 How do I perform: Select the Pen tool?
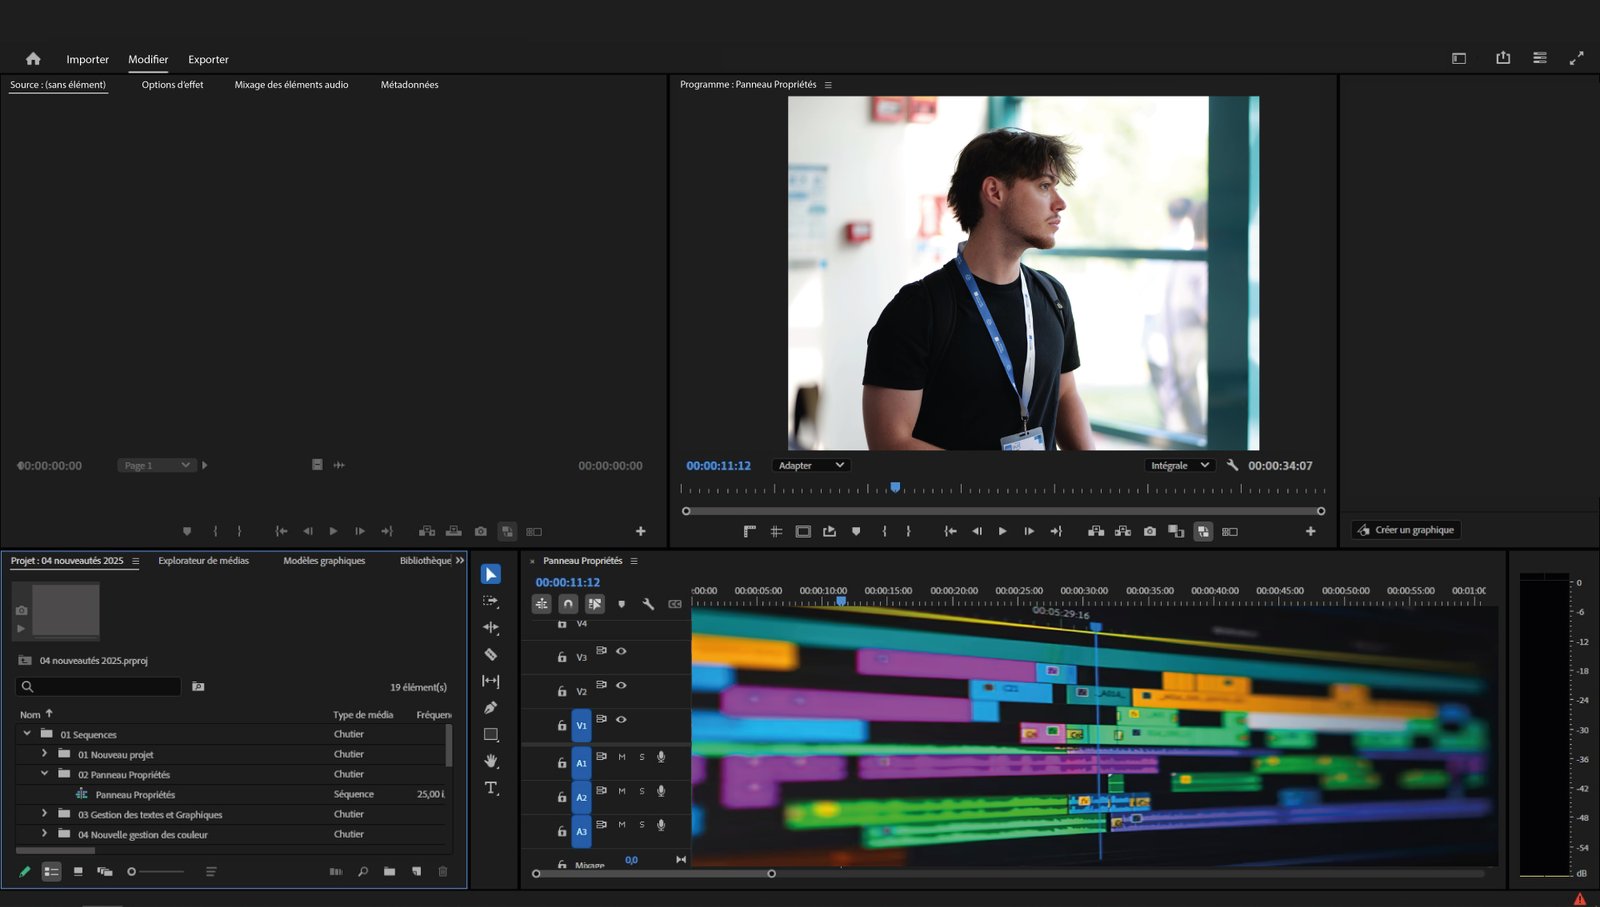coord(490,708)
